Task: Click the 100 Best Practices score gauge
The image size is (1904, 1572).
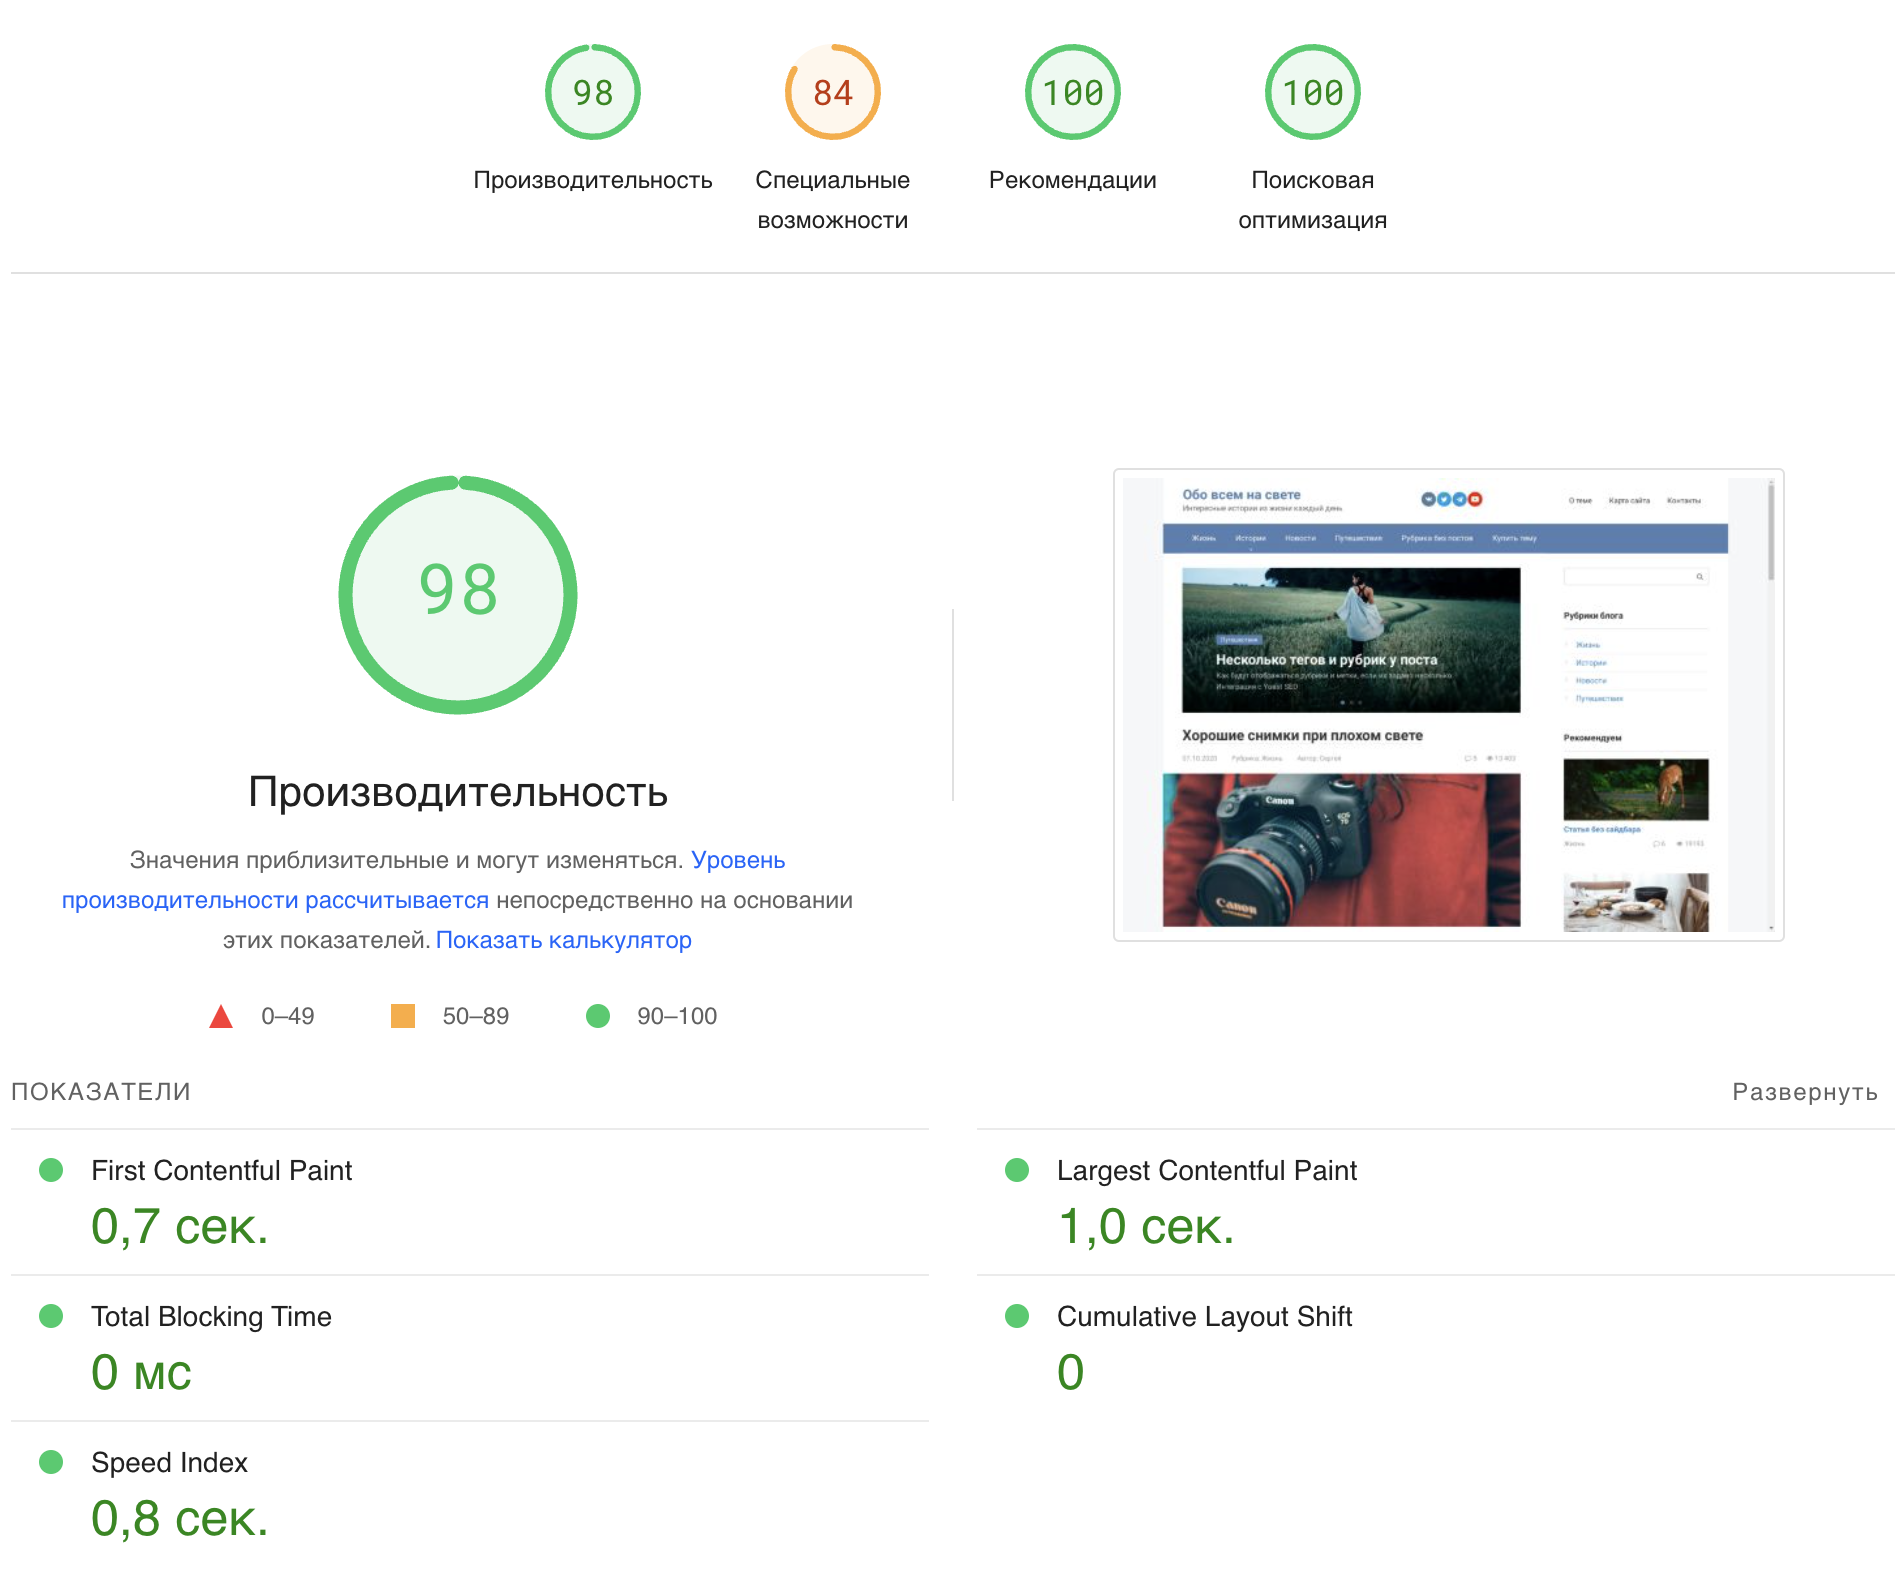Action: pos(1073,92)
